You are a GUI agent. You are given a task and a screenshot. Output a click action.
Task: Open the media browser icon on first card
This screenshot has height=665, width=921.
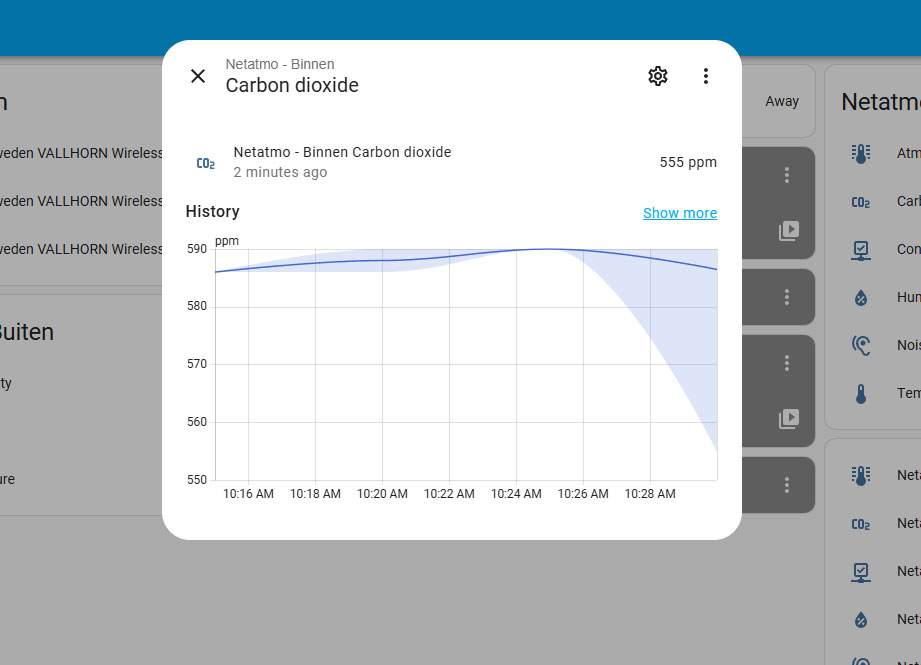789,231
